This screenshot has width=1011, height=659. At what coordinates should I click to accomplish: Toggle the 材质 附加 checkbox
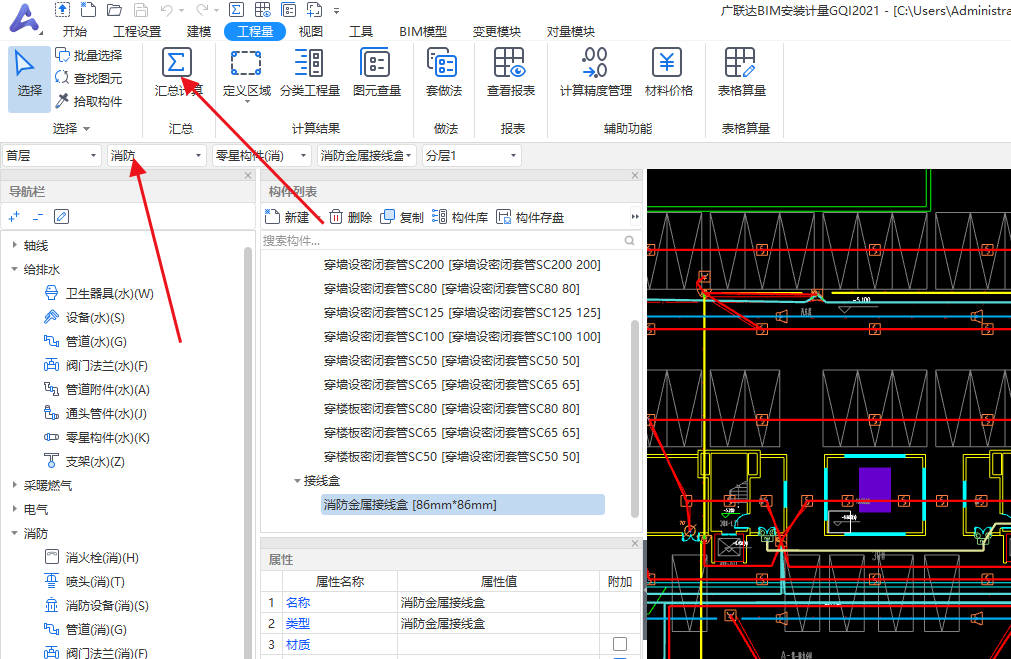620,644
